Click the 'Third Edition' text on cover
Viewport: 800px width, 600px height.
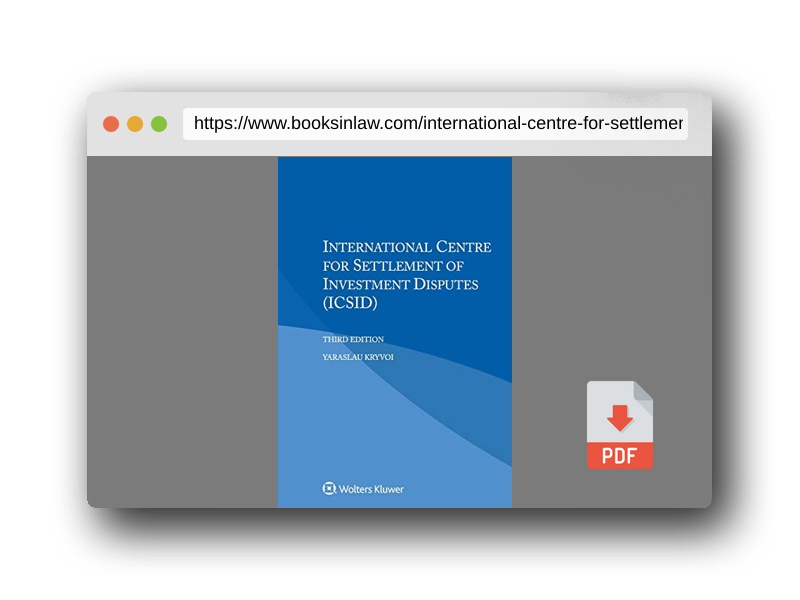tap(353, 339)
